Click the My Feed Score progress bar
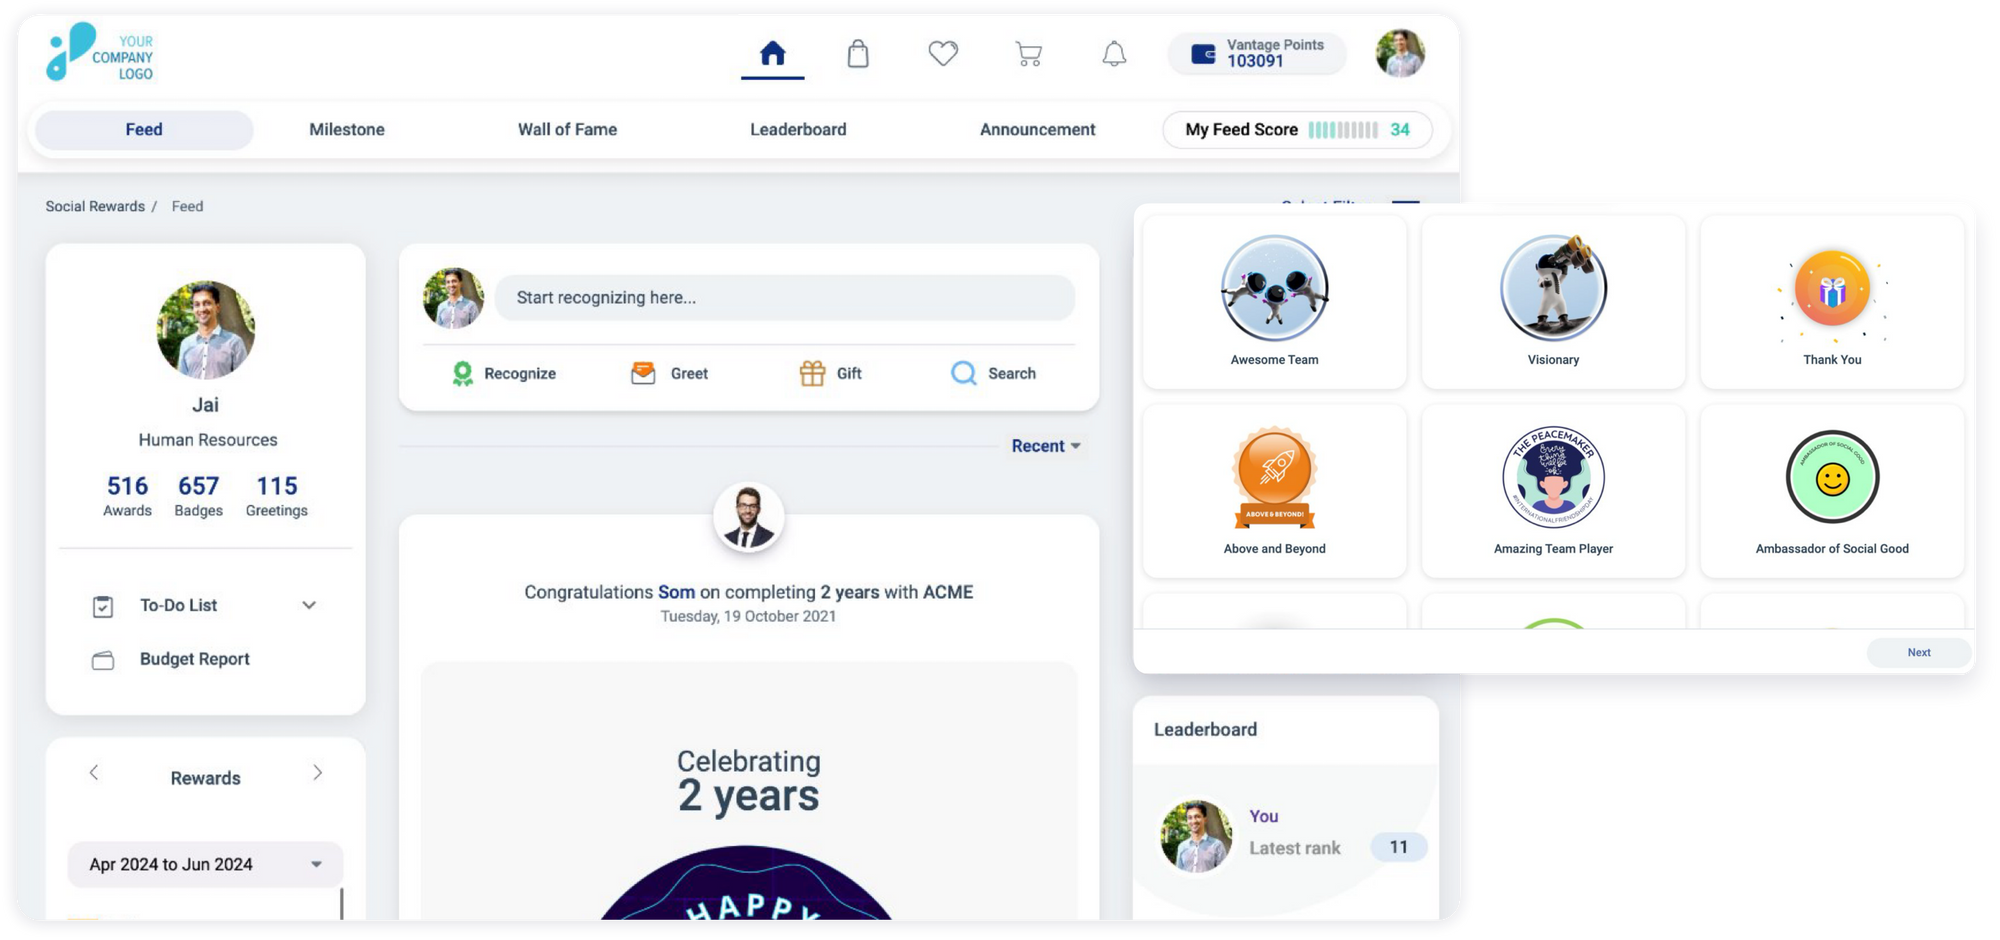The image size is (2000, 940). [x=1342, y=130]
